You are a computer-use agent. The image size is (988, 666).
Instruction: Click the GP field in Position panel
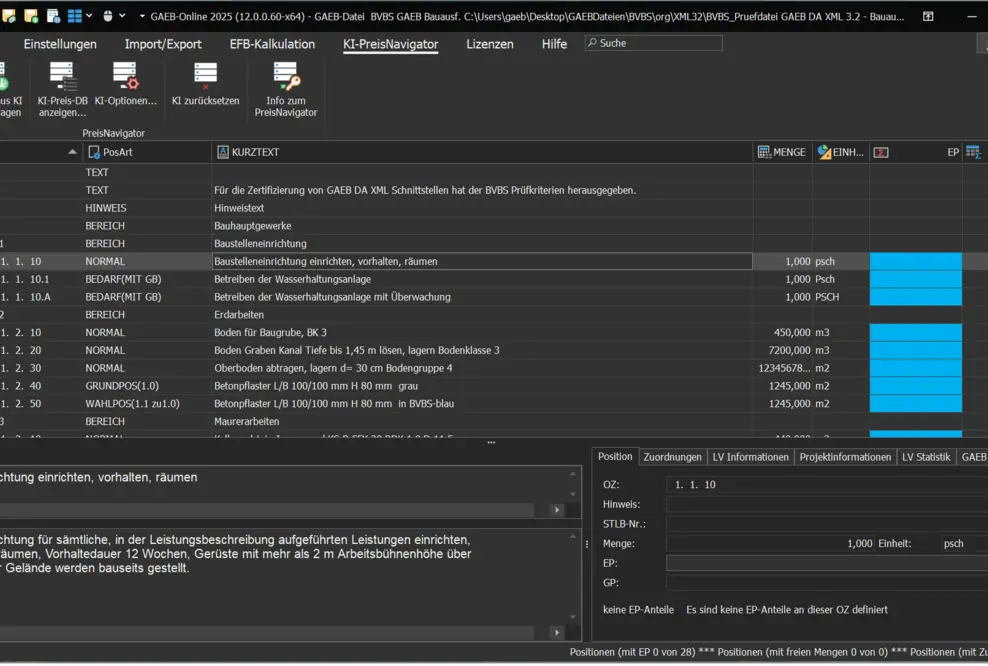click(x=827, y=582)
